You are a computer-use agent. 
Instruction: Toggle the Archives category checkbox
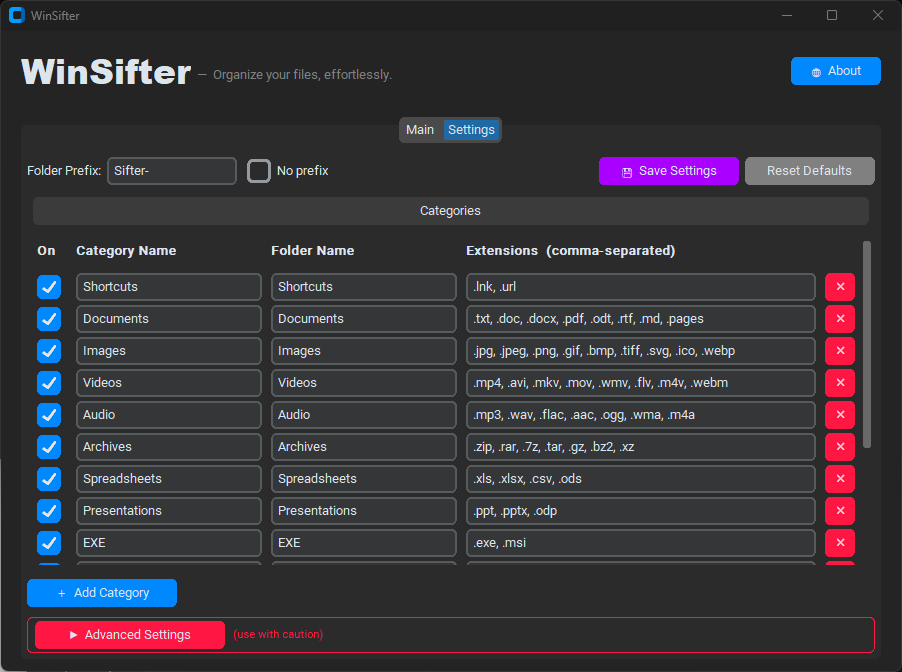pyautogui.click(x=49, y=447)
